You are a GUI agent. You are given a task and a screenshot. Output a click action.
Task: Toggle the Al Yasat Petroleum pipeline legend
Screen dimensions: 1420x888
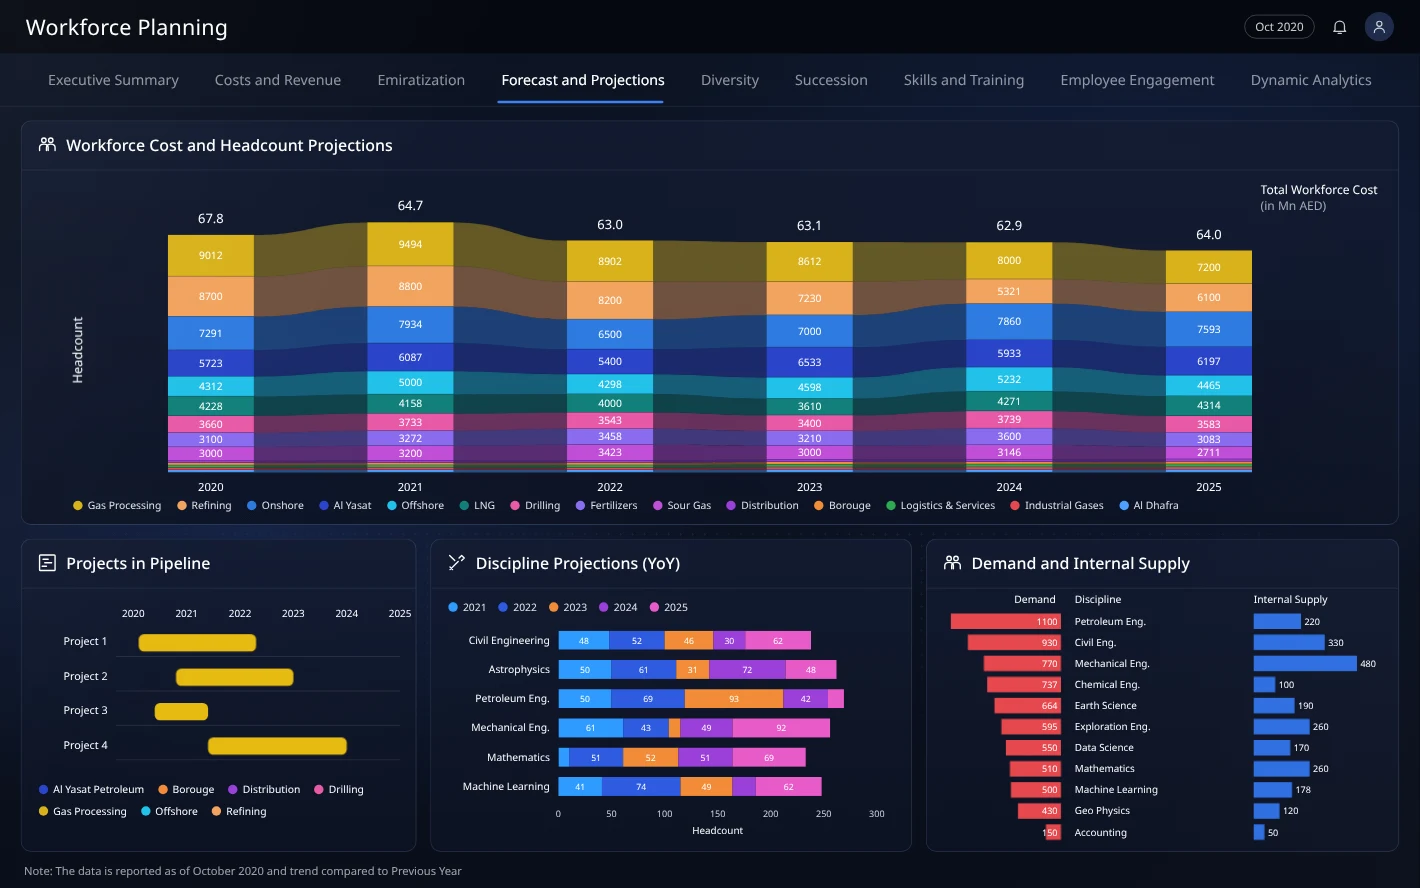pos(91,789)
